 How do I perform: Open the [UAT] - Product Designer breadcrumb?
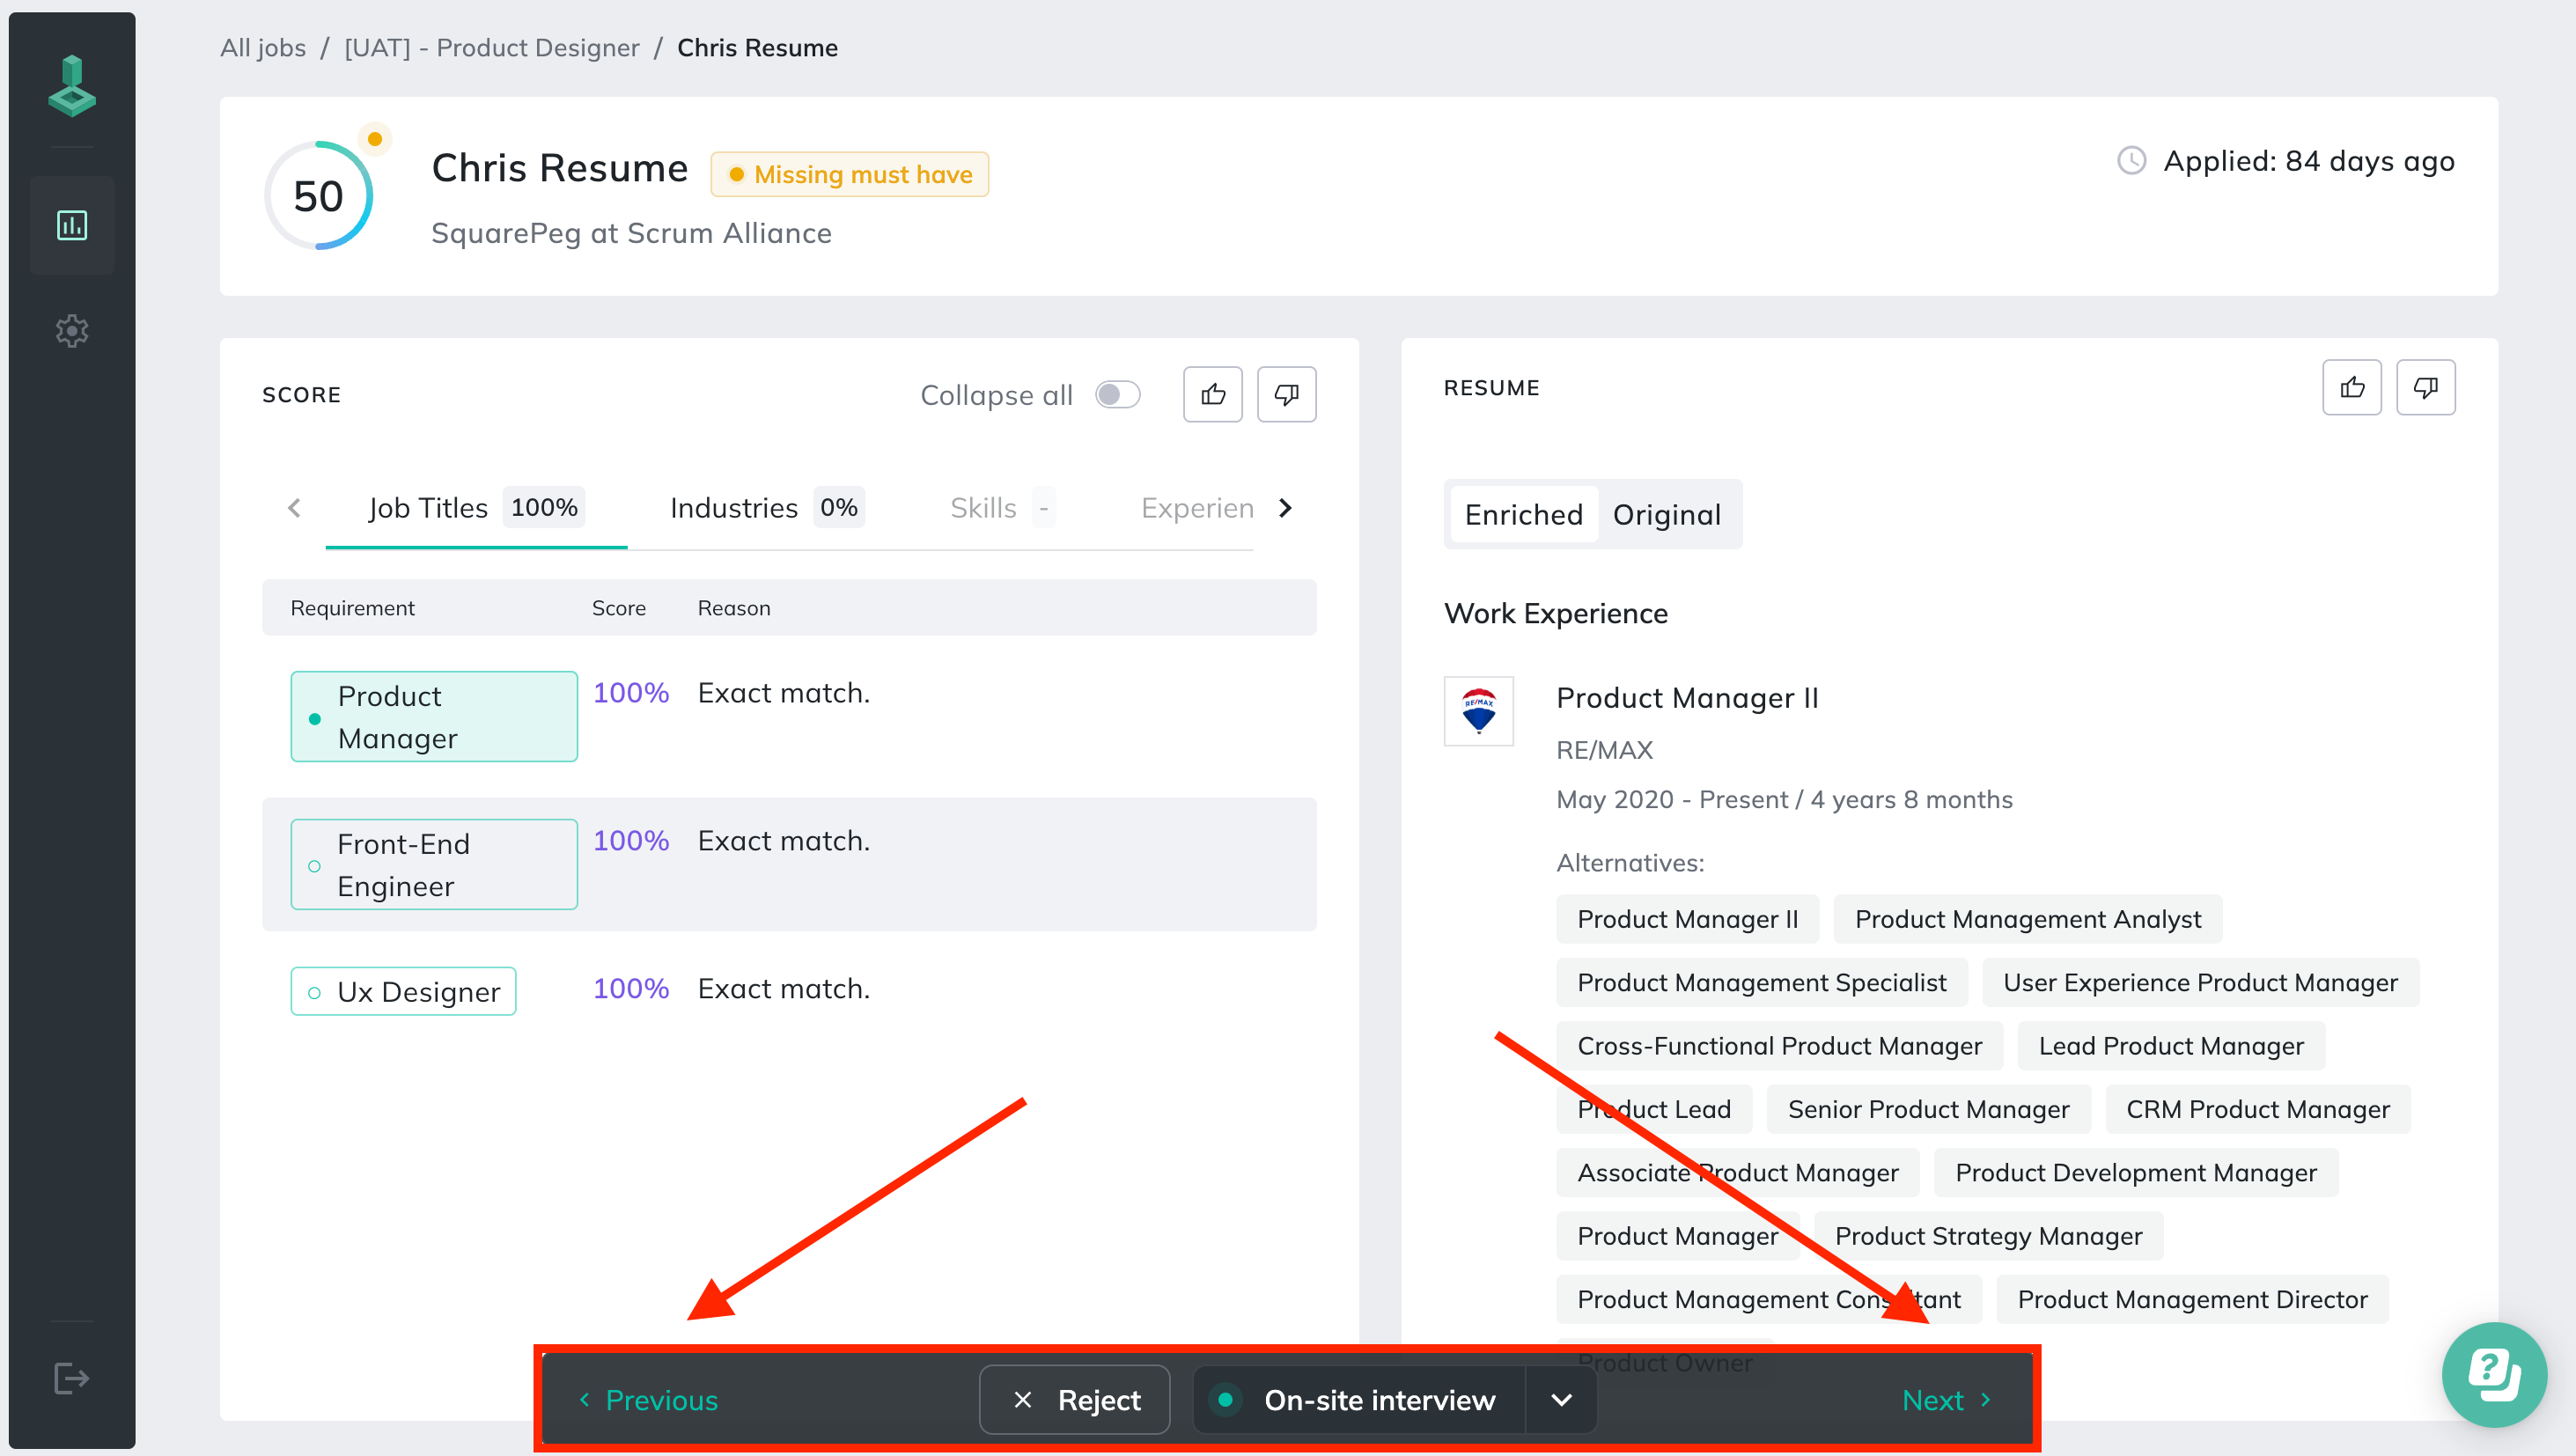[x=492, y=48]
